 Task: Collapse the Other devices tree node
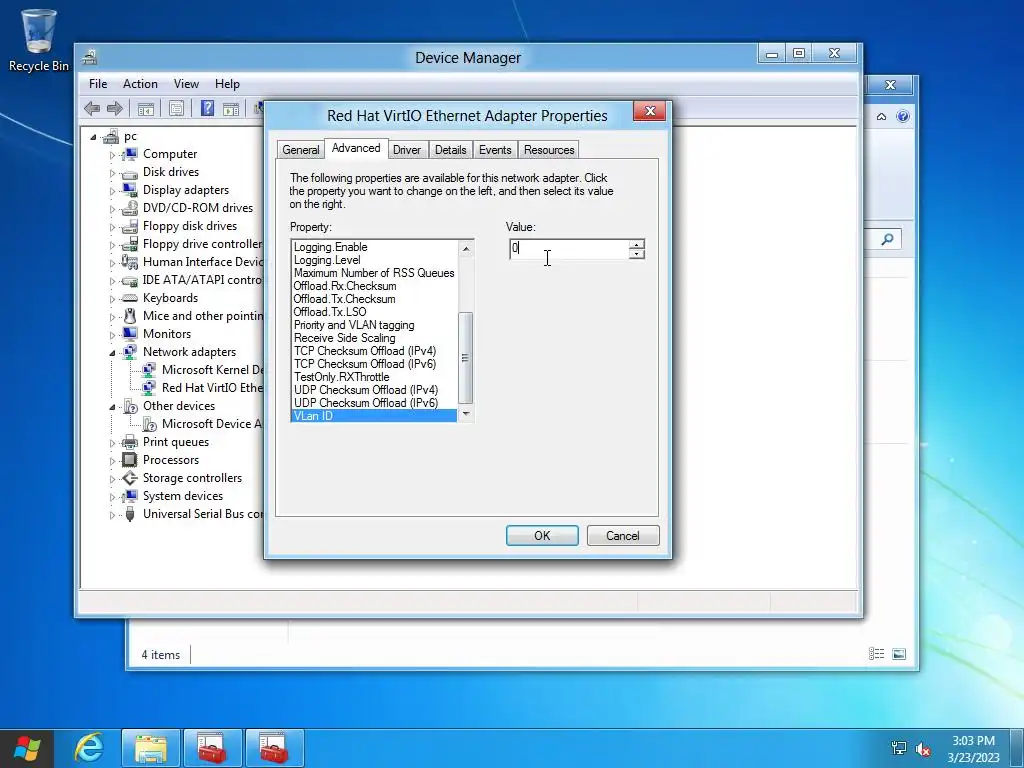pyautogui.click(x=112, y=407)
